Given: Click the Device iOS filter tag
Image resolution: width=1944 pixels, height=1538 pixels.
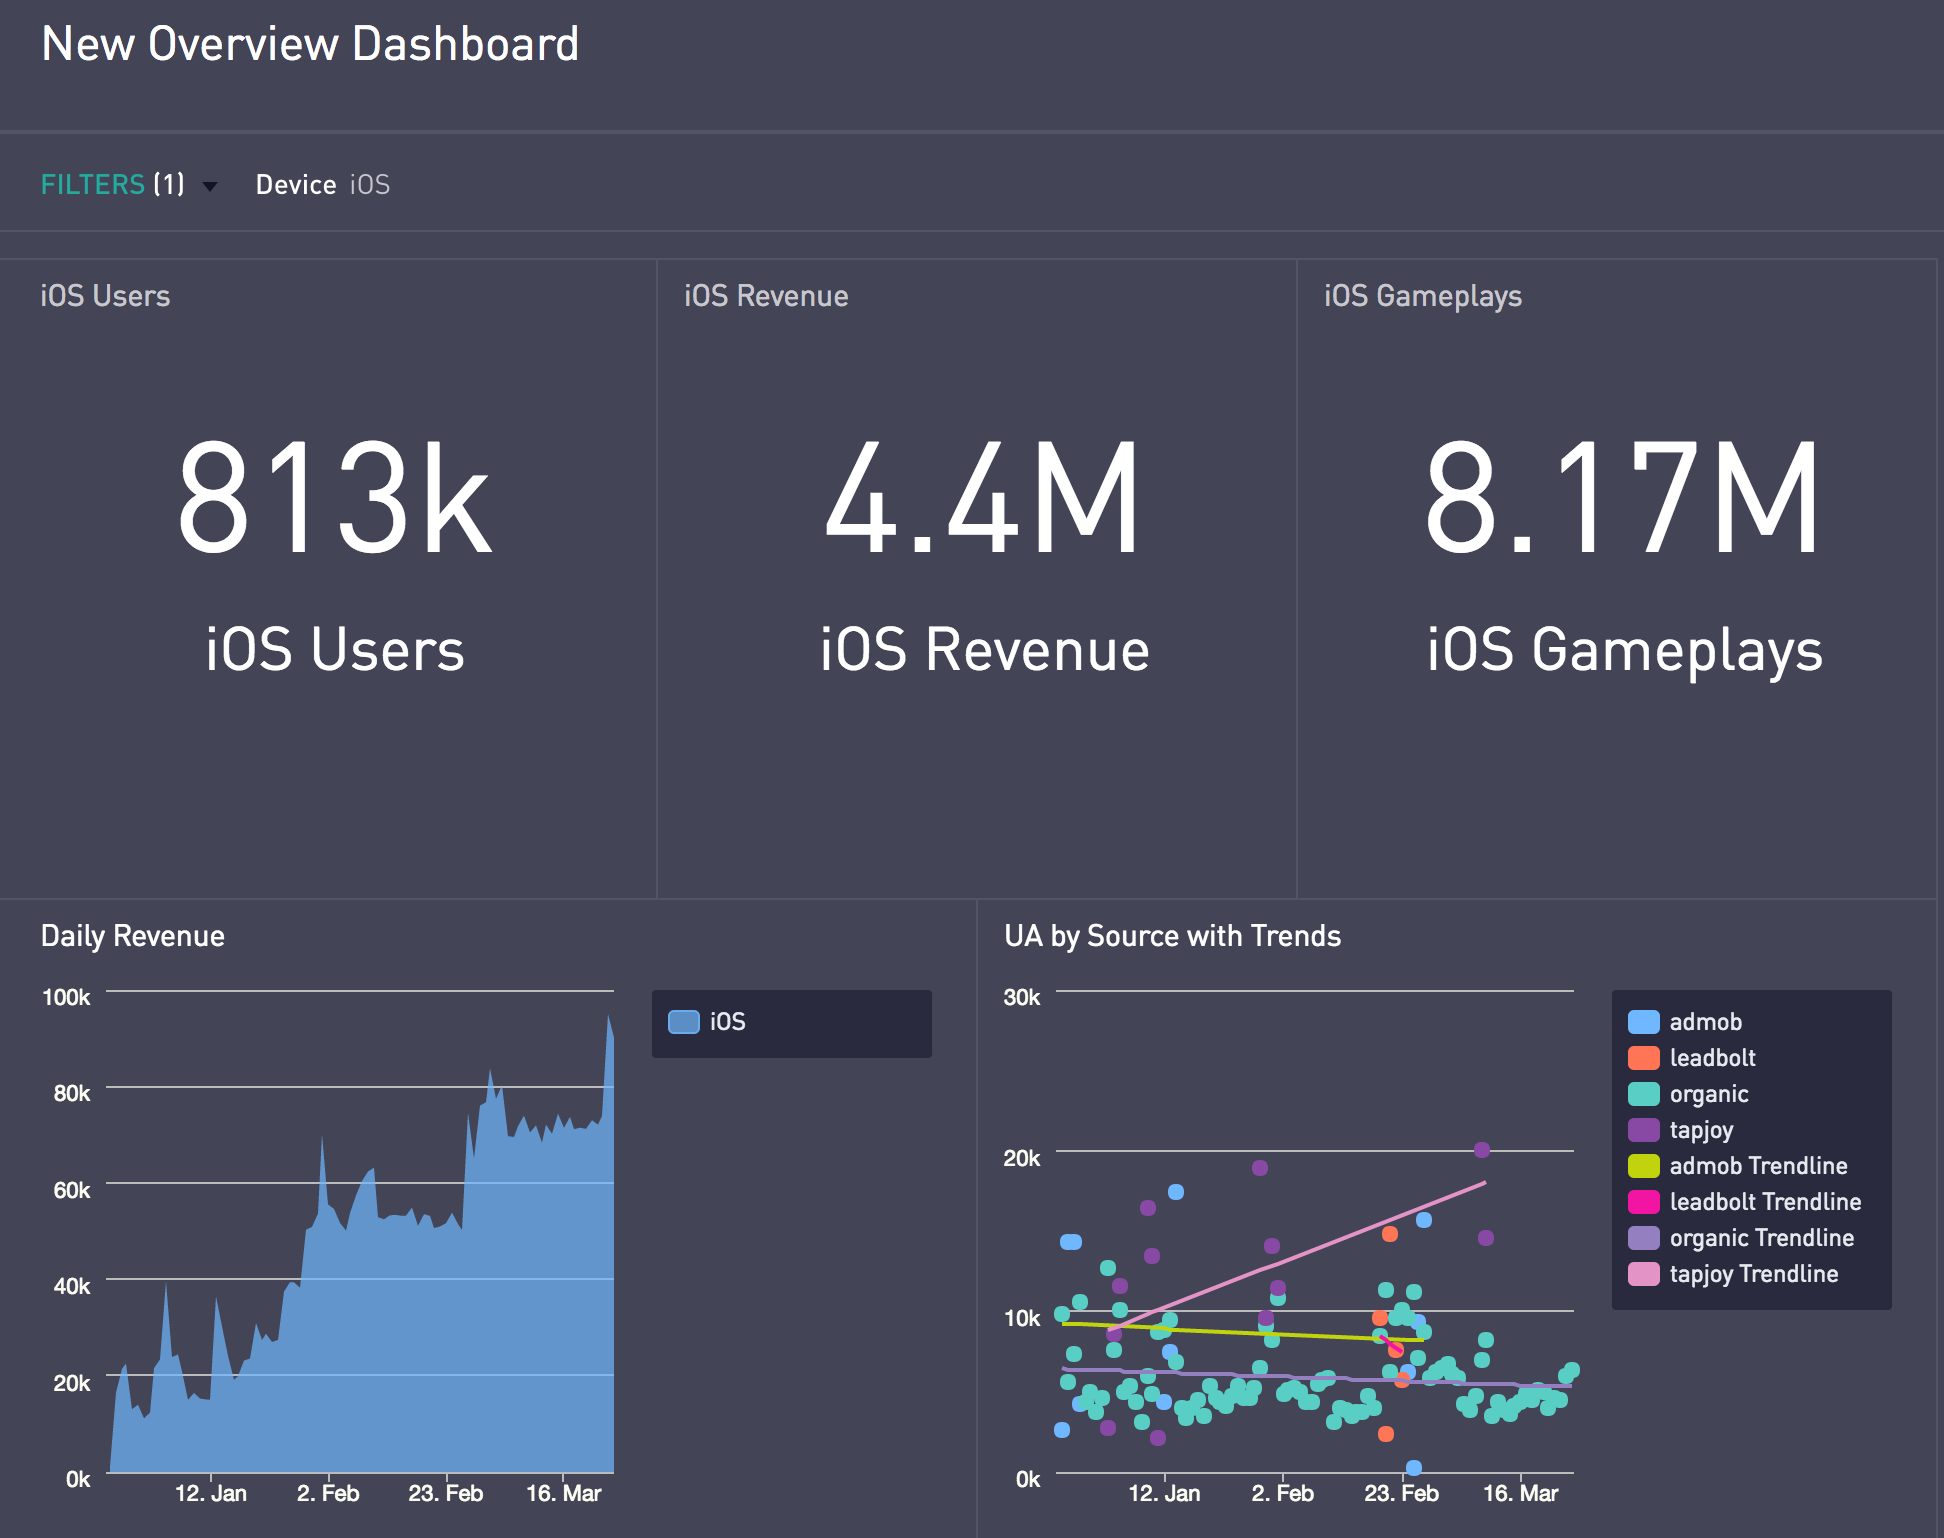Looking at the screenshot, I should (x=322, y=185).
